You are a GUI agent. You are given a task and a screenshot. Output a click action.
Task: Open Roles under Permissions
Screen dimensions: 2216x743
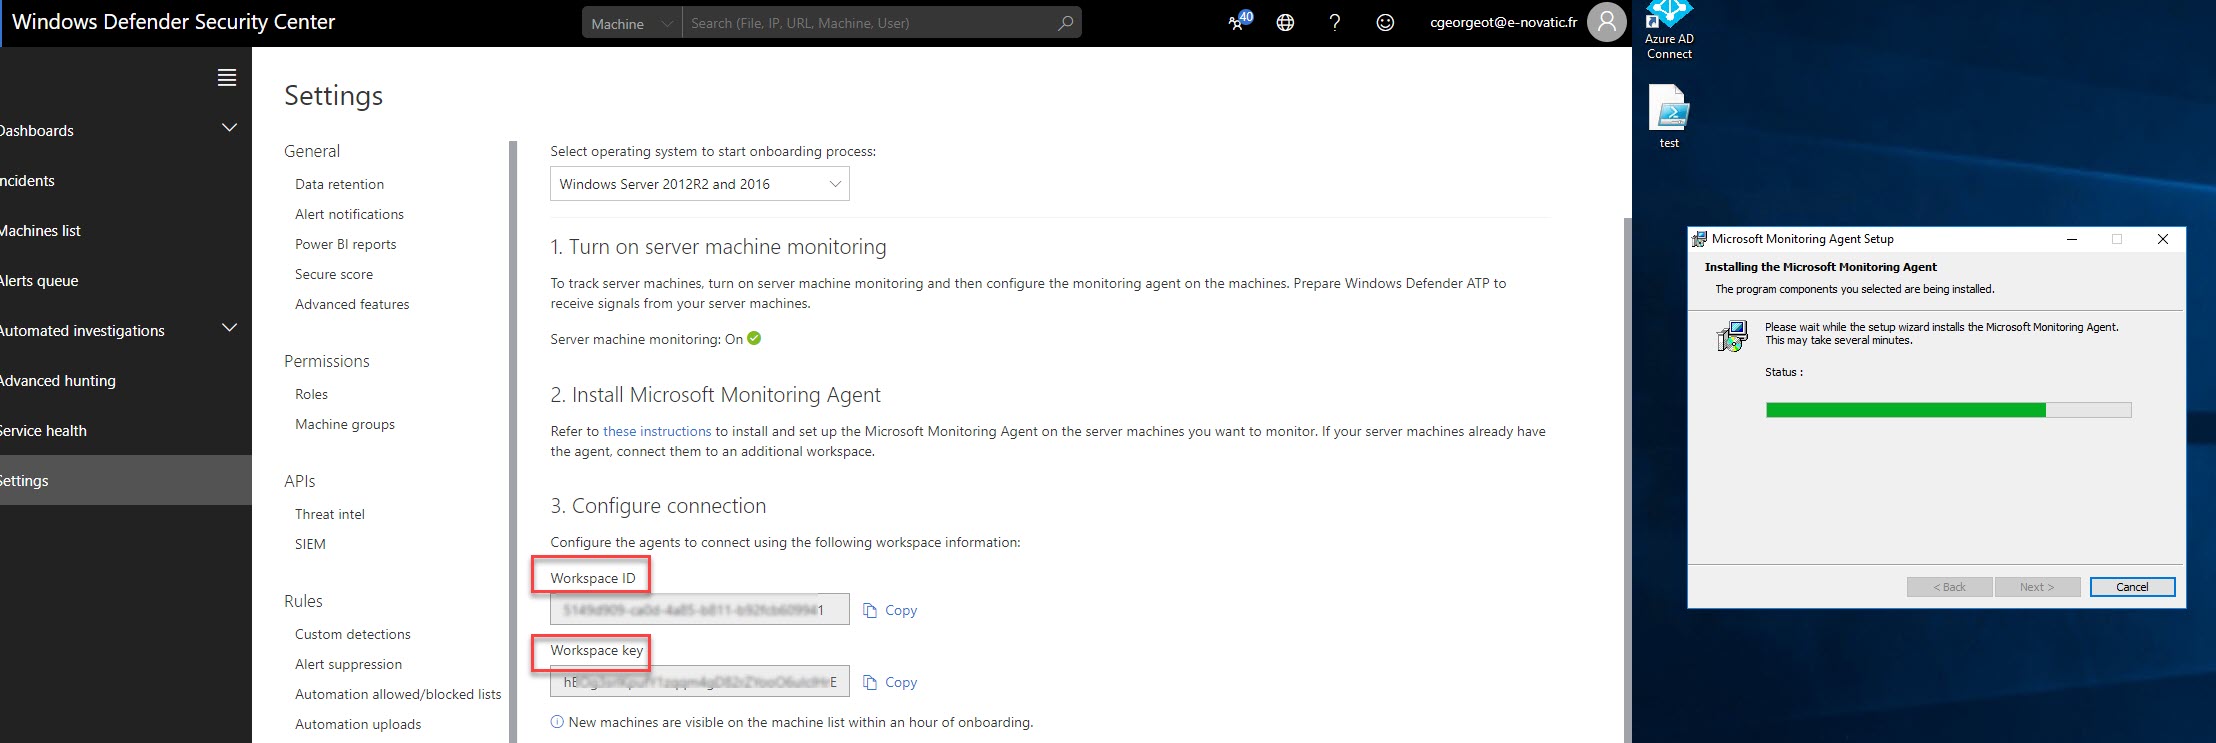[x=311, y=394]
